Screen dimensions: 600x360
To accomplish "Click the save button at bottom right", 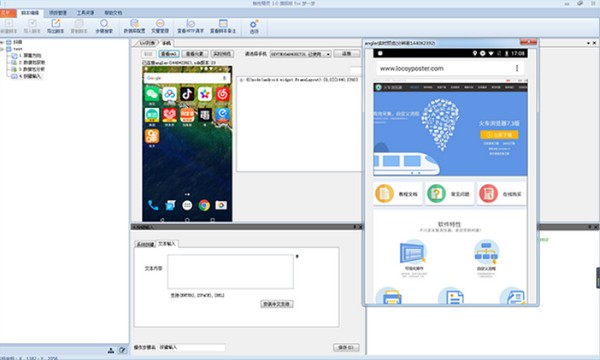I will coord(346,347).
